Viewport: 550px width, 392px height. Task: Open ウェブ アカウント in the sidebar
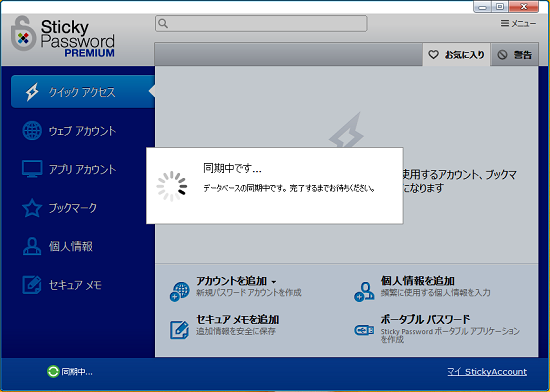tap(82, 131)
